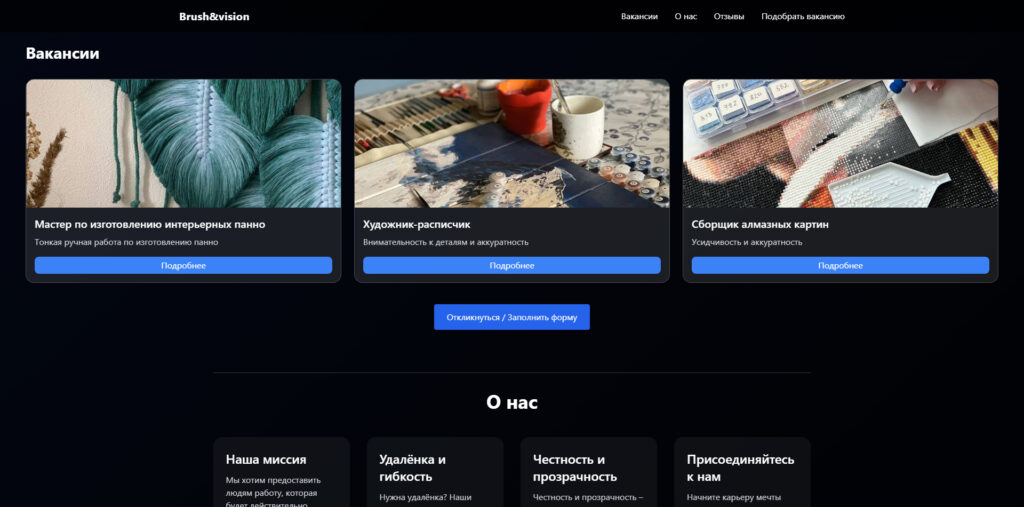The width and height of the screenshot is (1024, 507).
Task: Select the Наша миссия card heading
Action: coord(266,459)
